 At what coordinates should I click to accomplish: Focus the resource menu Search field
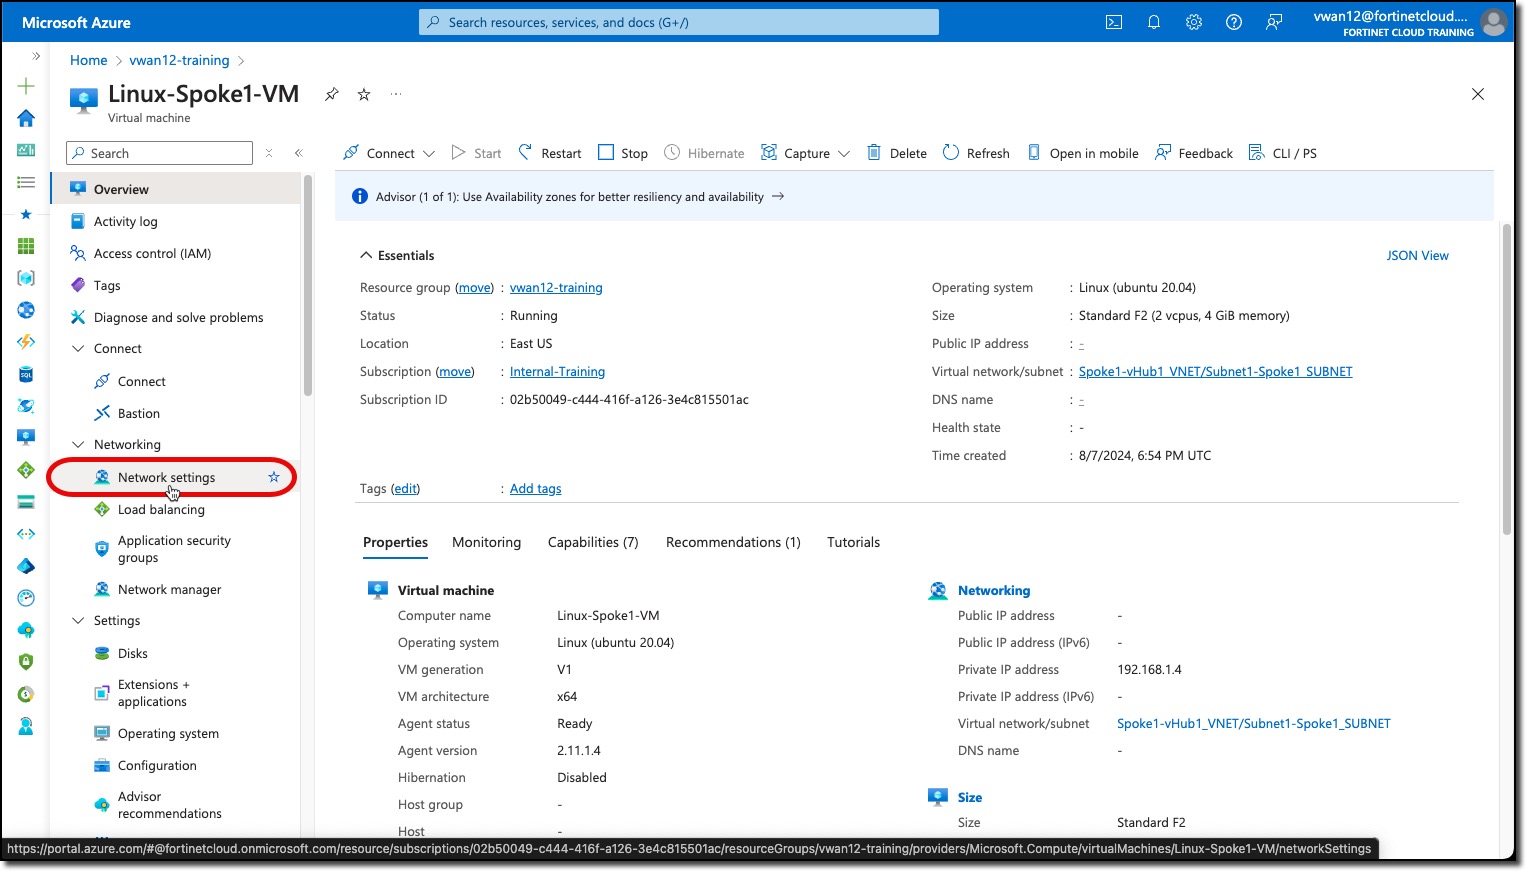pos(159,153)
